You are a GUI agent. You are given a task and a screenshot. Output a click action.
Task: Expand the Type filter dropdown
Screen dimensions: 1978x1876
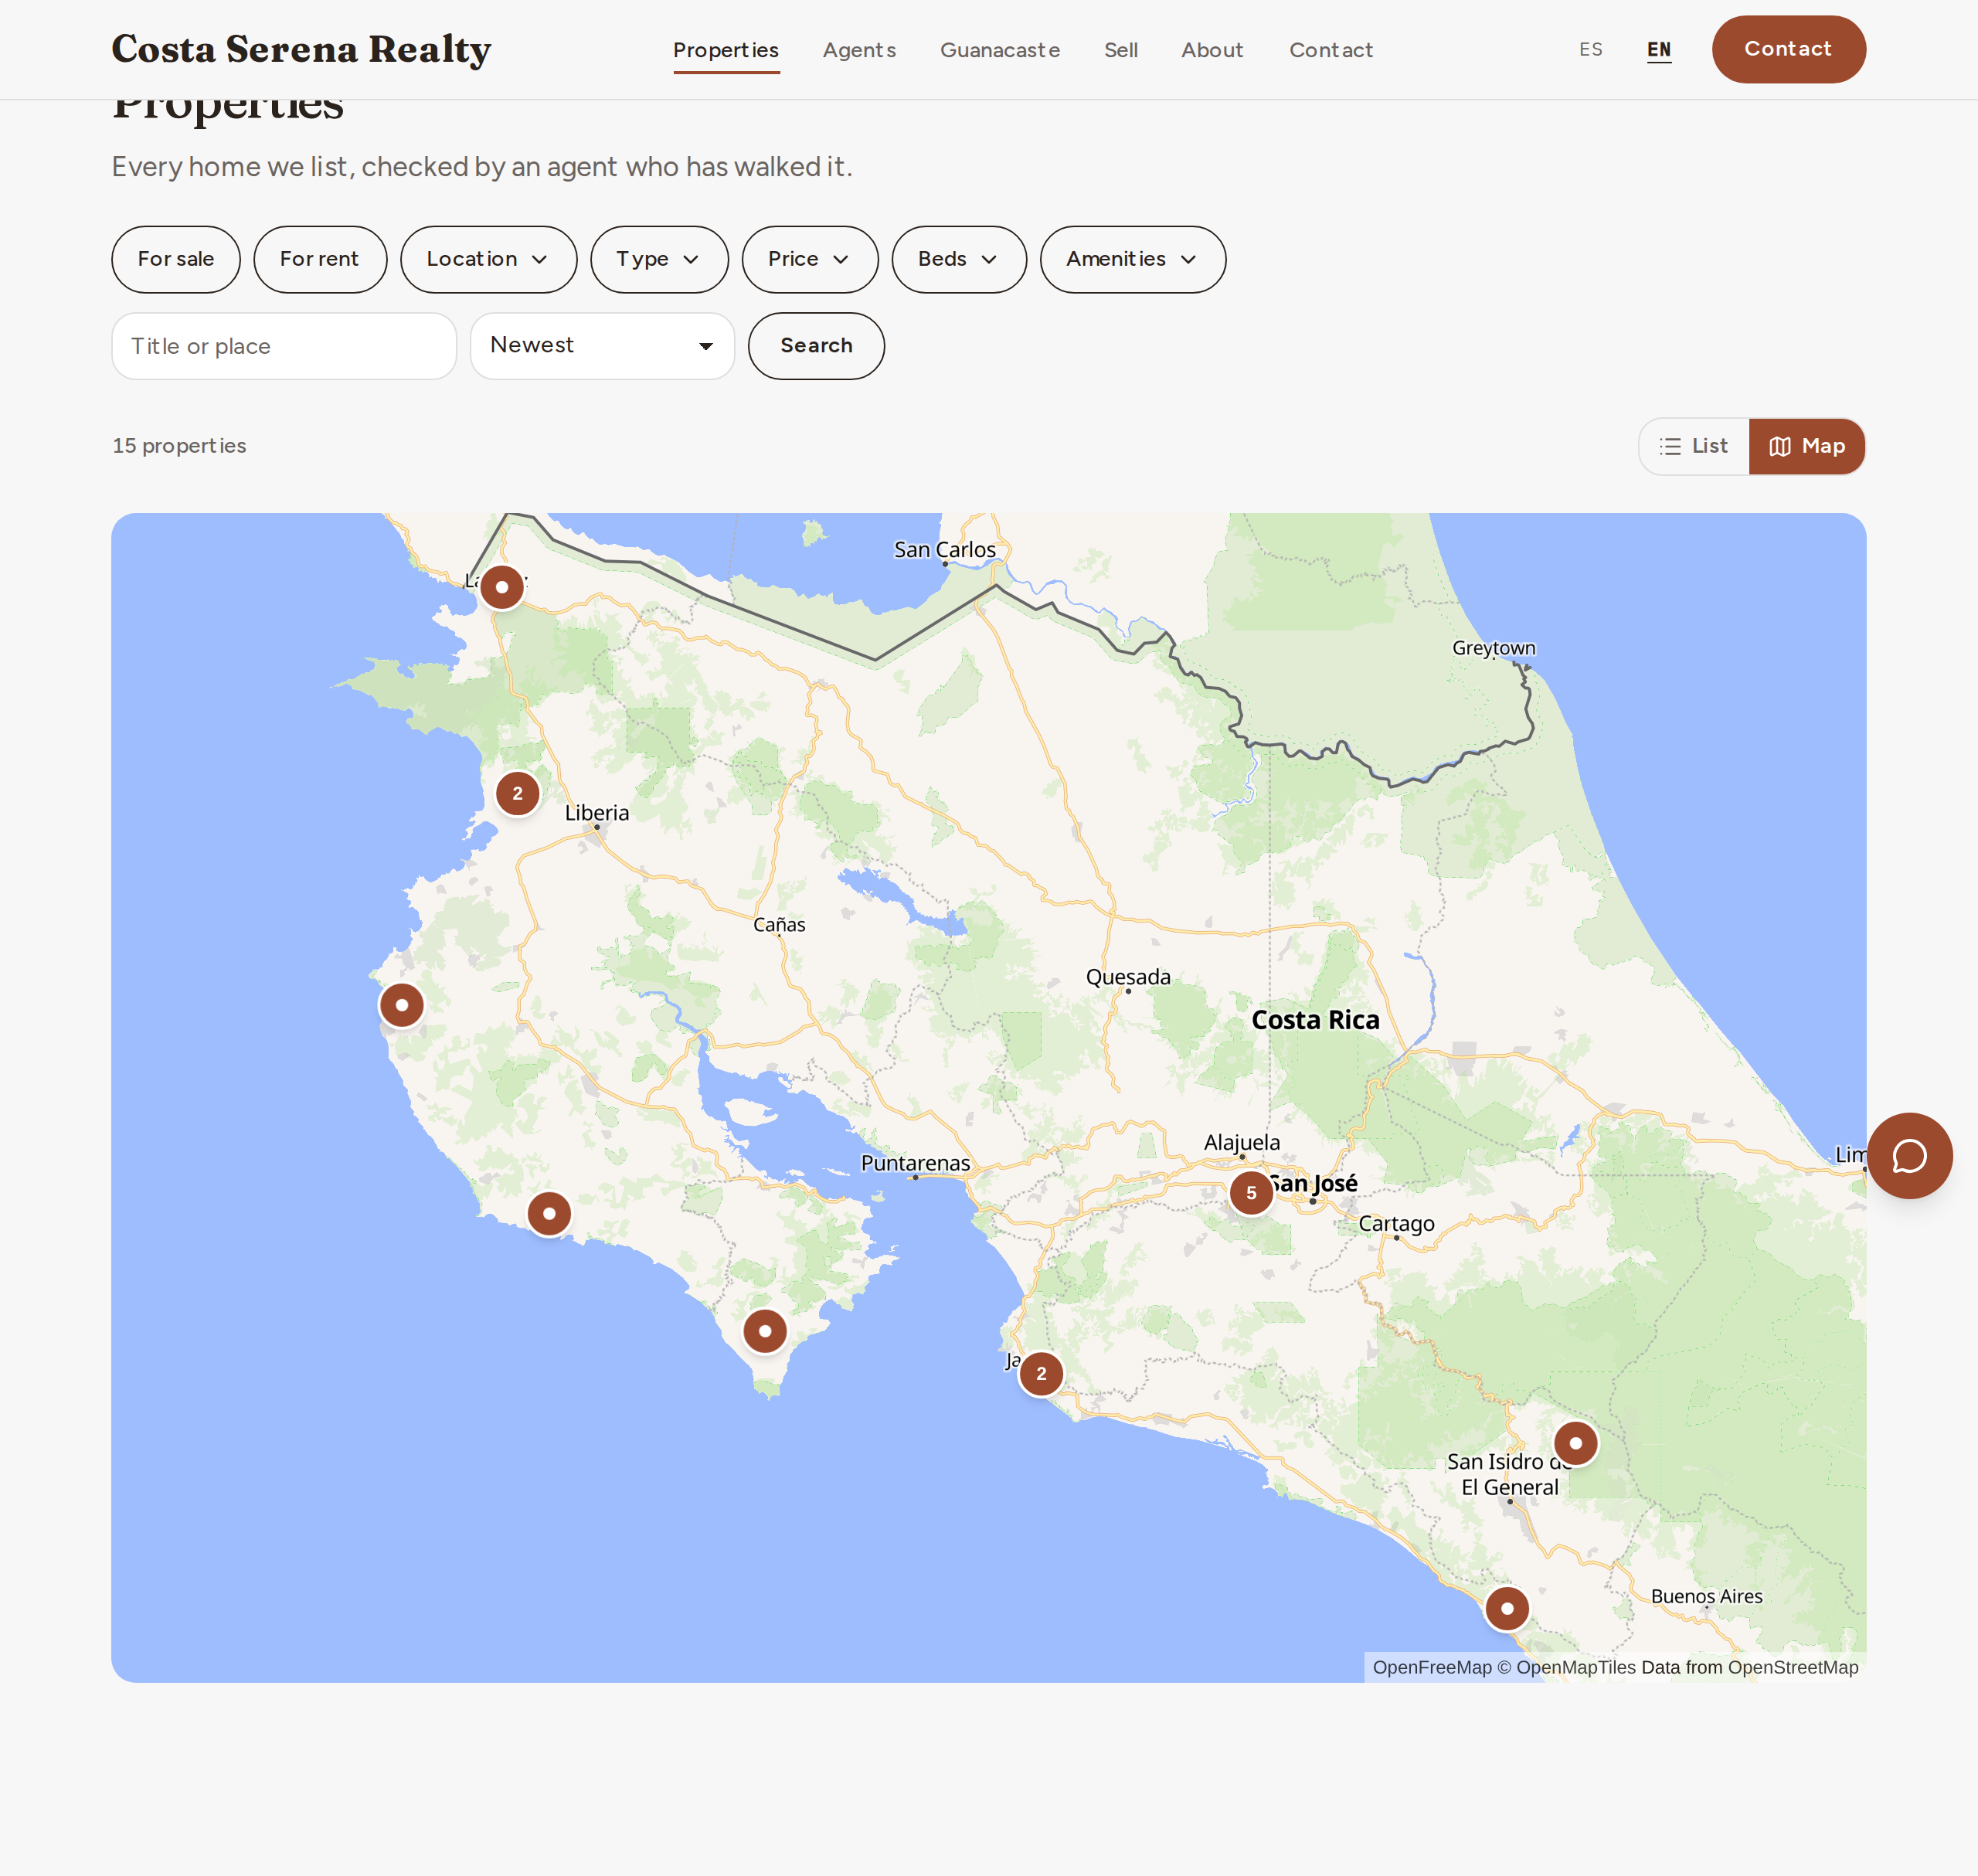(x=659, y=259)
